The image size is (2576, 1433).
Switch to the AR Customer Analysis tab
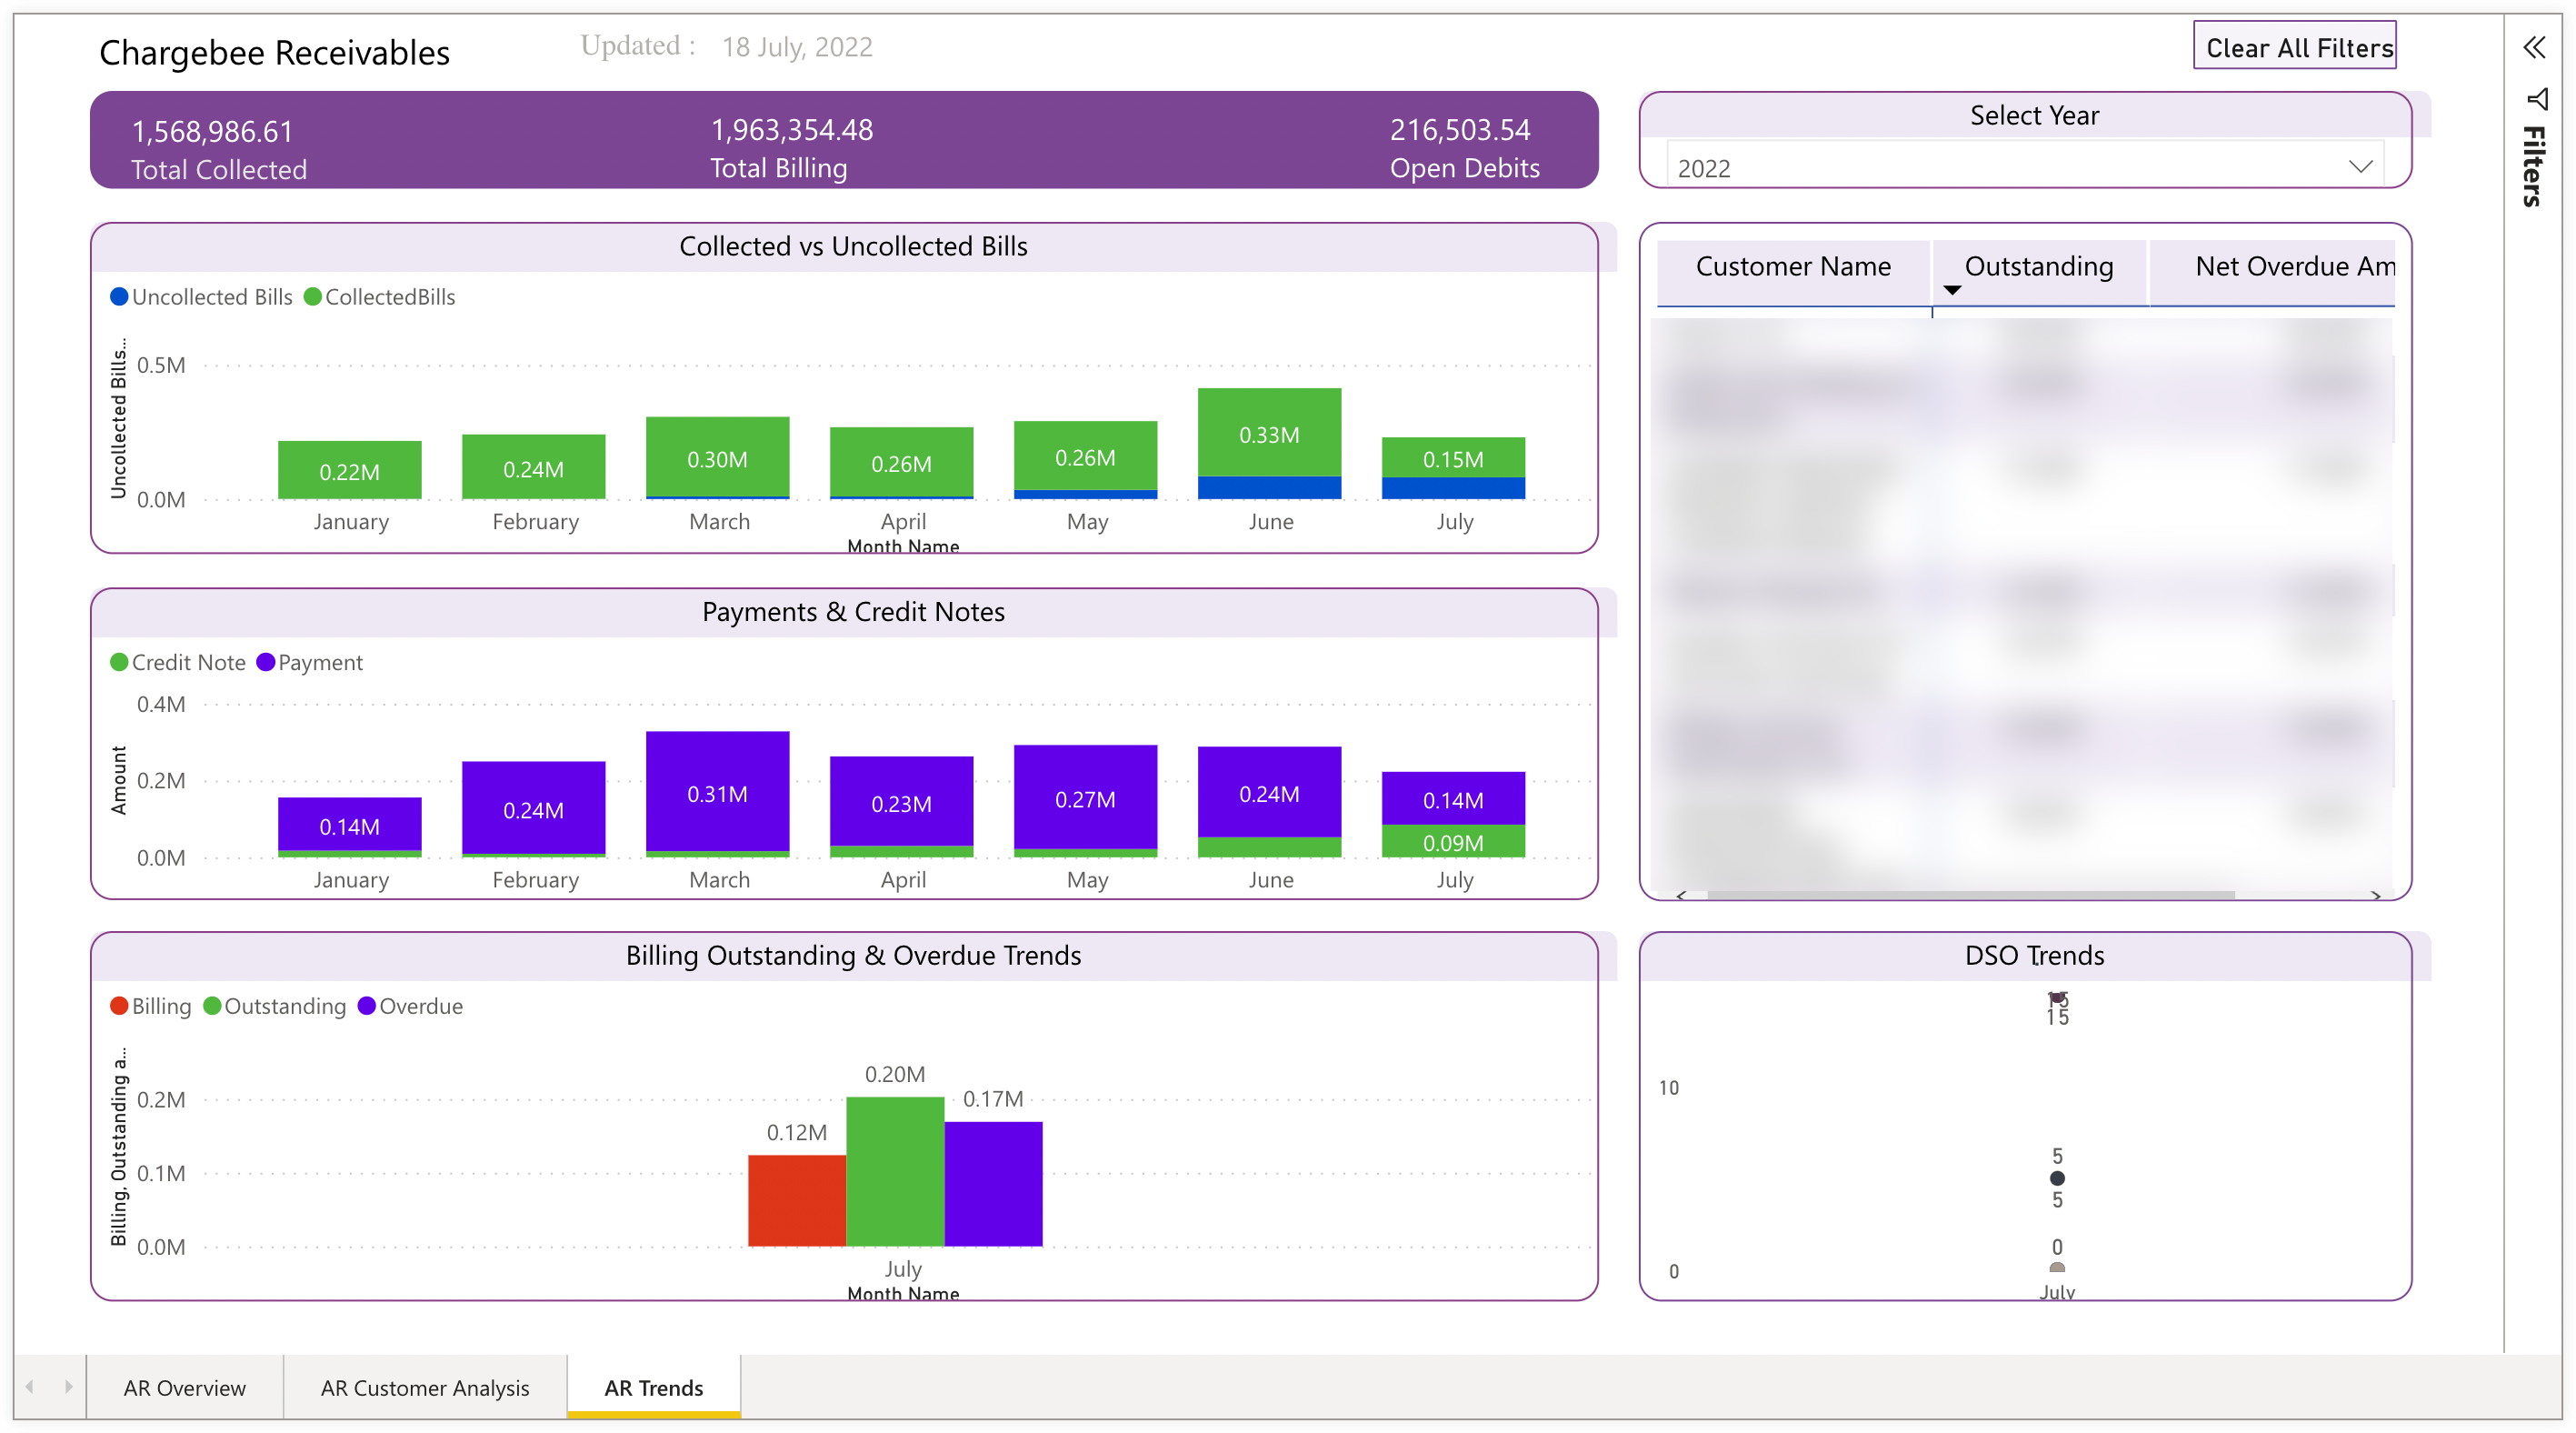click(x=425, y=1388)
